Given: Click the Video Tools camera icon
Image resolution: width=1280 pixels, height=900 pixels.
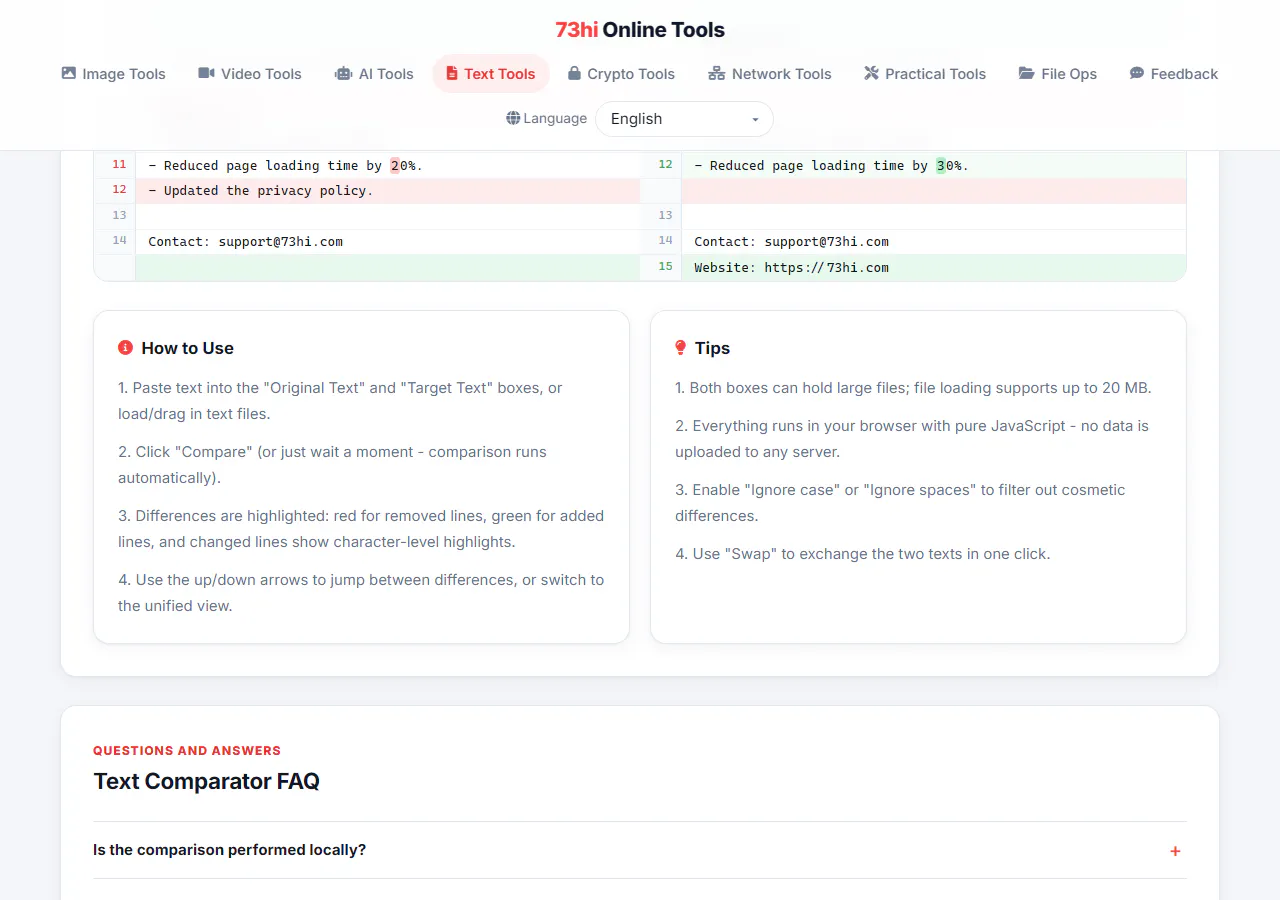Looking at the screenshot, I should pos(206,73).
